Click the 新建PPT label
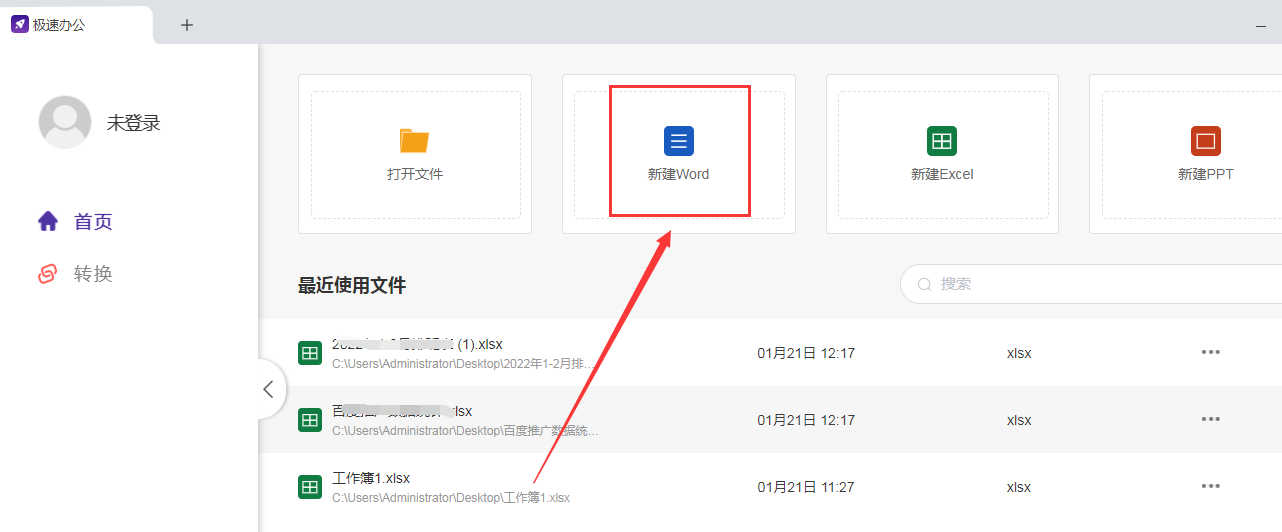Image resolution: width=1282 pixels, height=532 pixels. (1206, 174)
